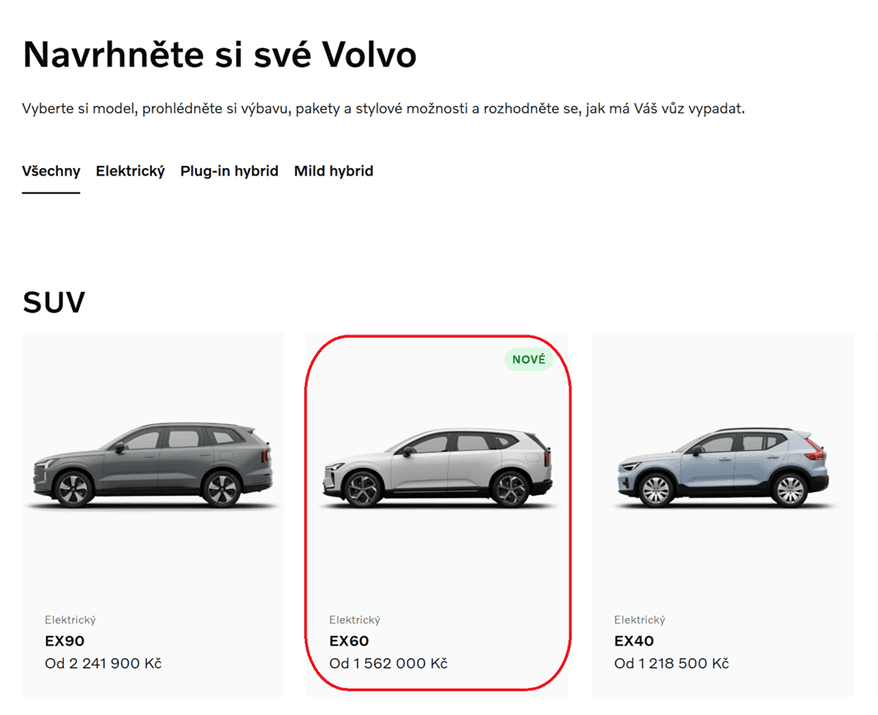The height and width of the screenshot is (715, 878).
Task: Click Elektrický label on EX90 card
Action: tap(70, 620)
